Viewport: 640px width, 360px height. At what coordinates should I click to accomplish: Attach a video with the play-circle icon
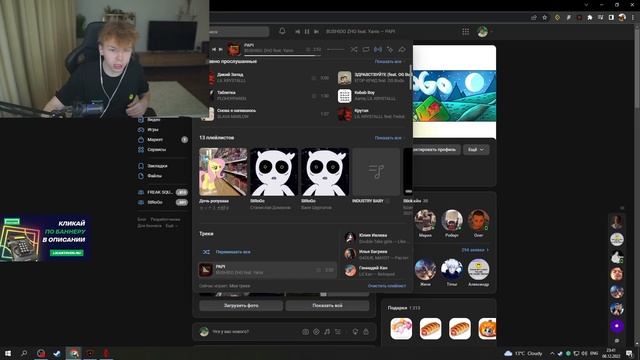[316, 332]
